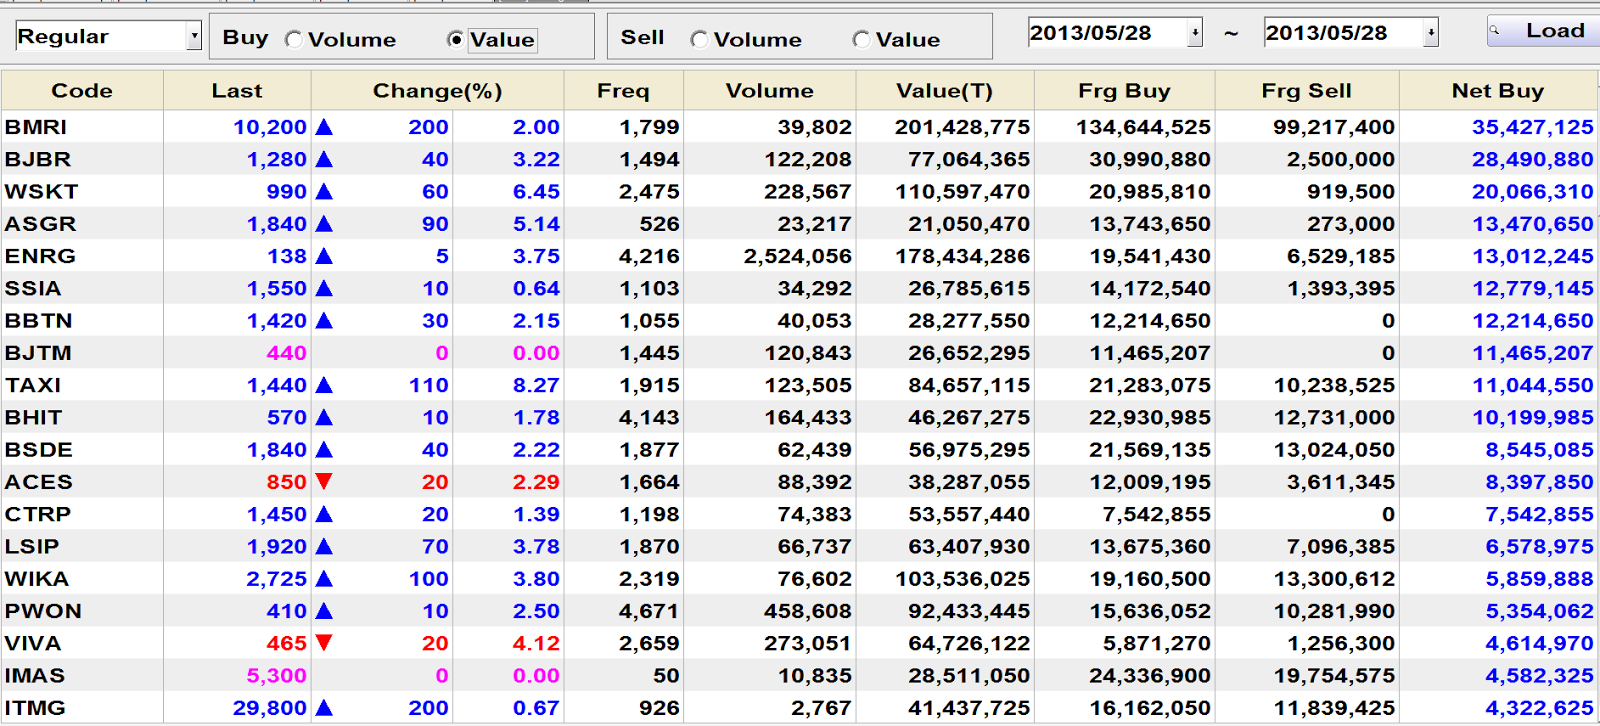1600x726 pixels.
Task: Click the red down arrow in ACES row
Action: click(324, 482)
